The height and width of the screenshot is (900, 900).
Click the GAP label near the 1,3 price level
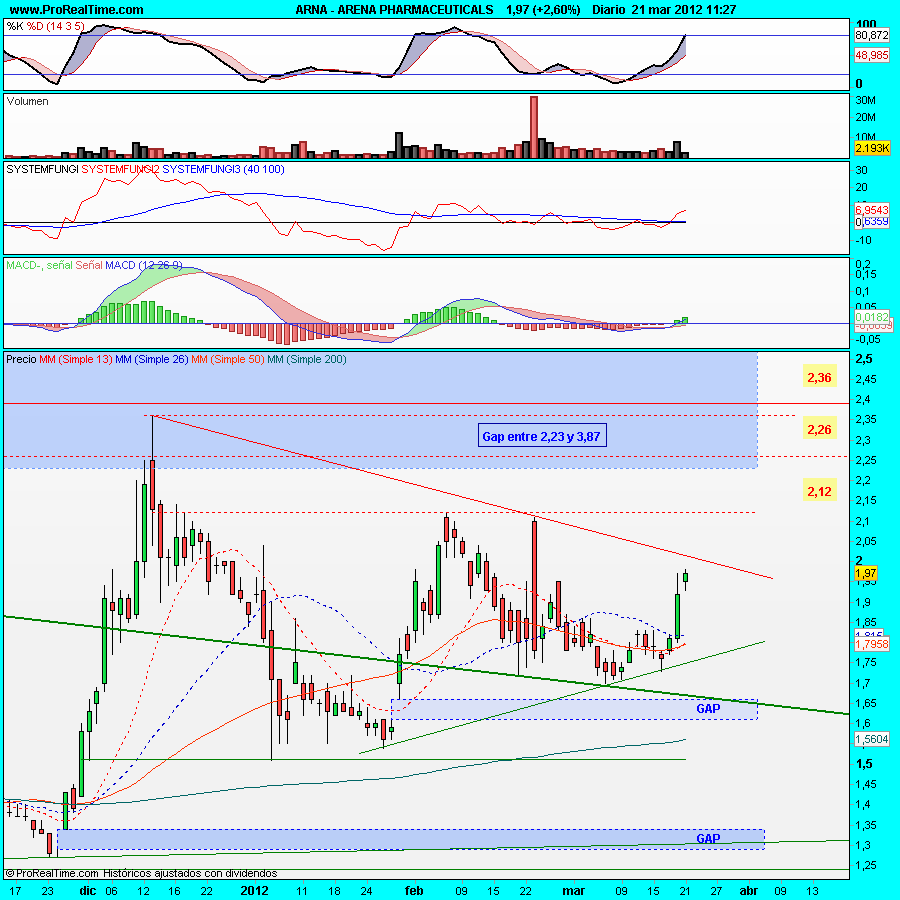click(x=708, y=839)
